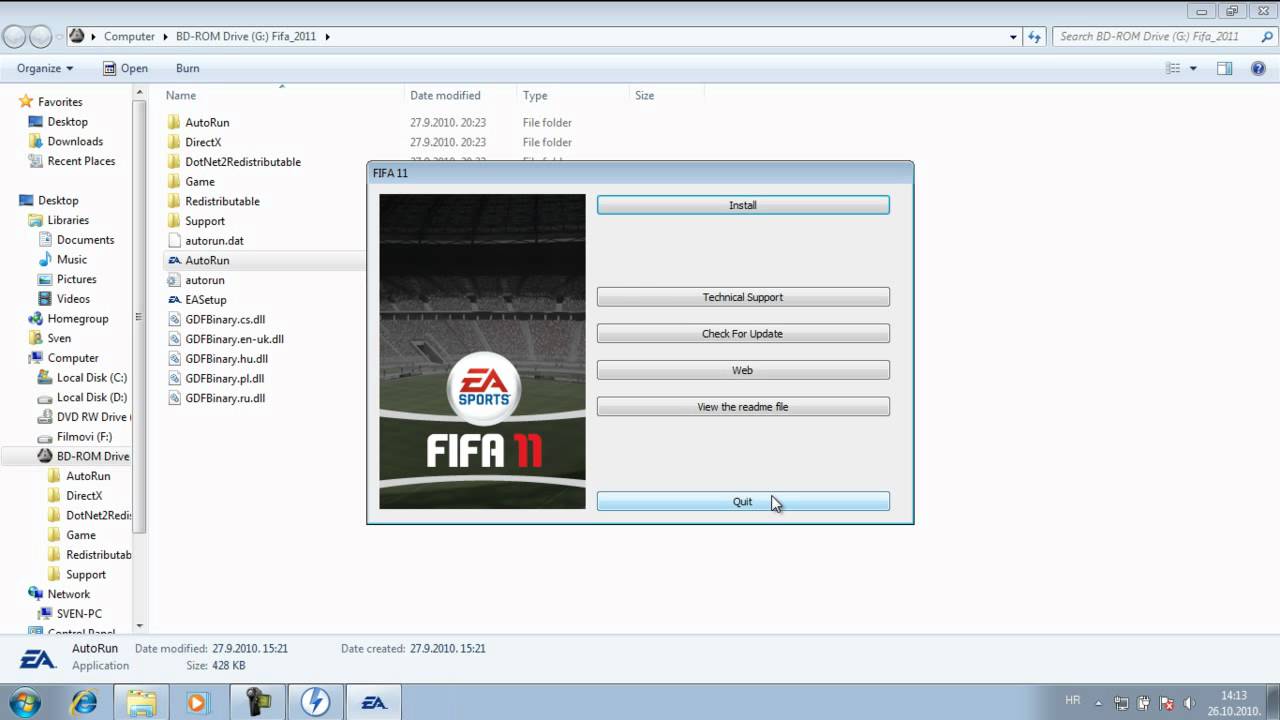Select Local Disk (C:) in navigation pane
Image resolution: width=1280 pixels, height=720 pixels.
point(91,378)
